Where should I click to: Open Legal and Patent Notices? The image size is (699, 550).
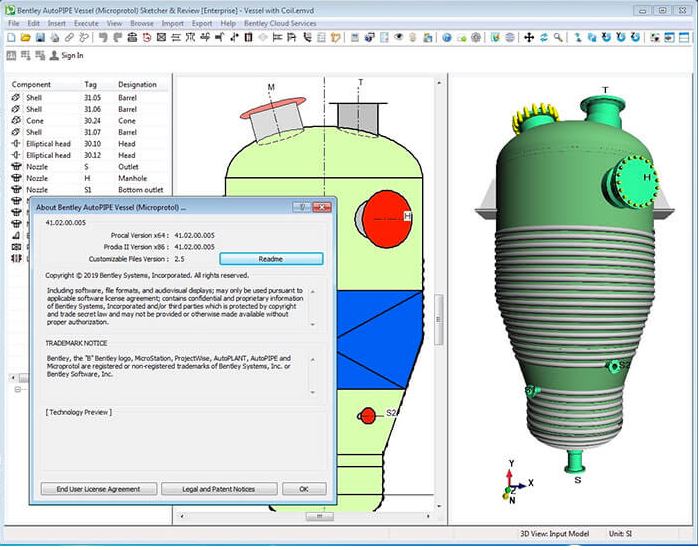click(x=219, y=489)
